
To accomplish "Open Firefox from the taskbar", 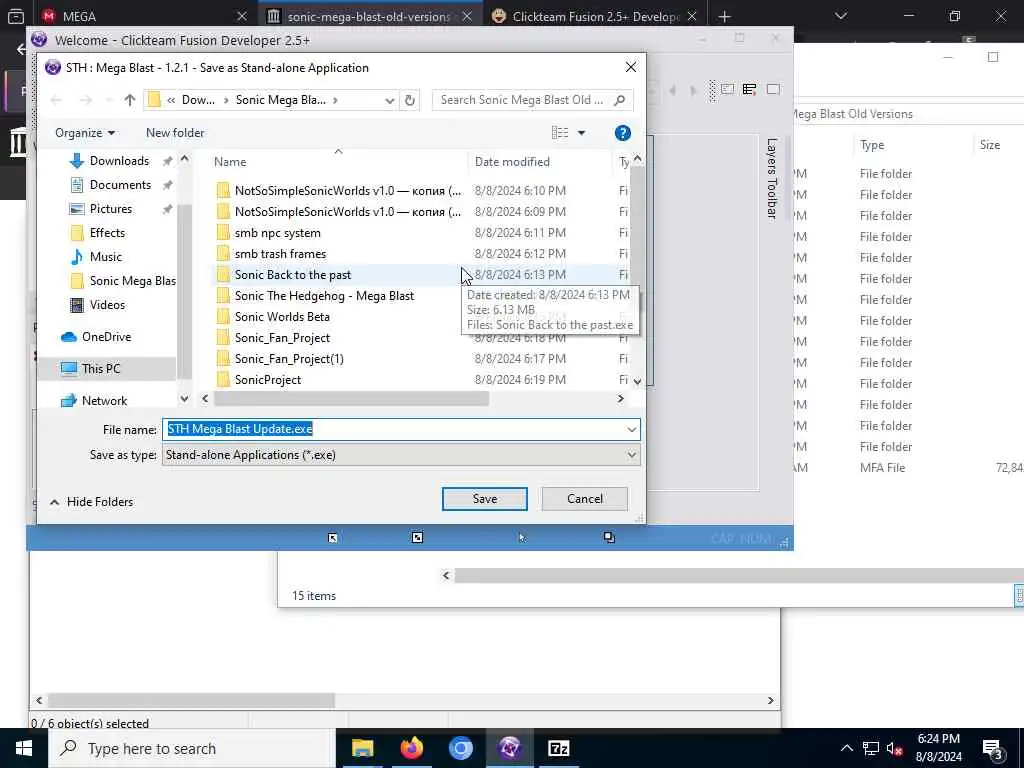I will click(x=411, y=748).
